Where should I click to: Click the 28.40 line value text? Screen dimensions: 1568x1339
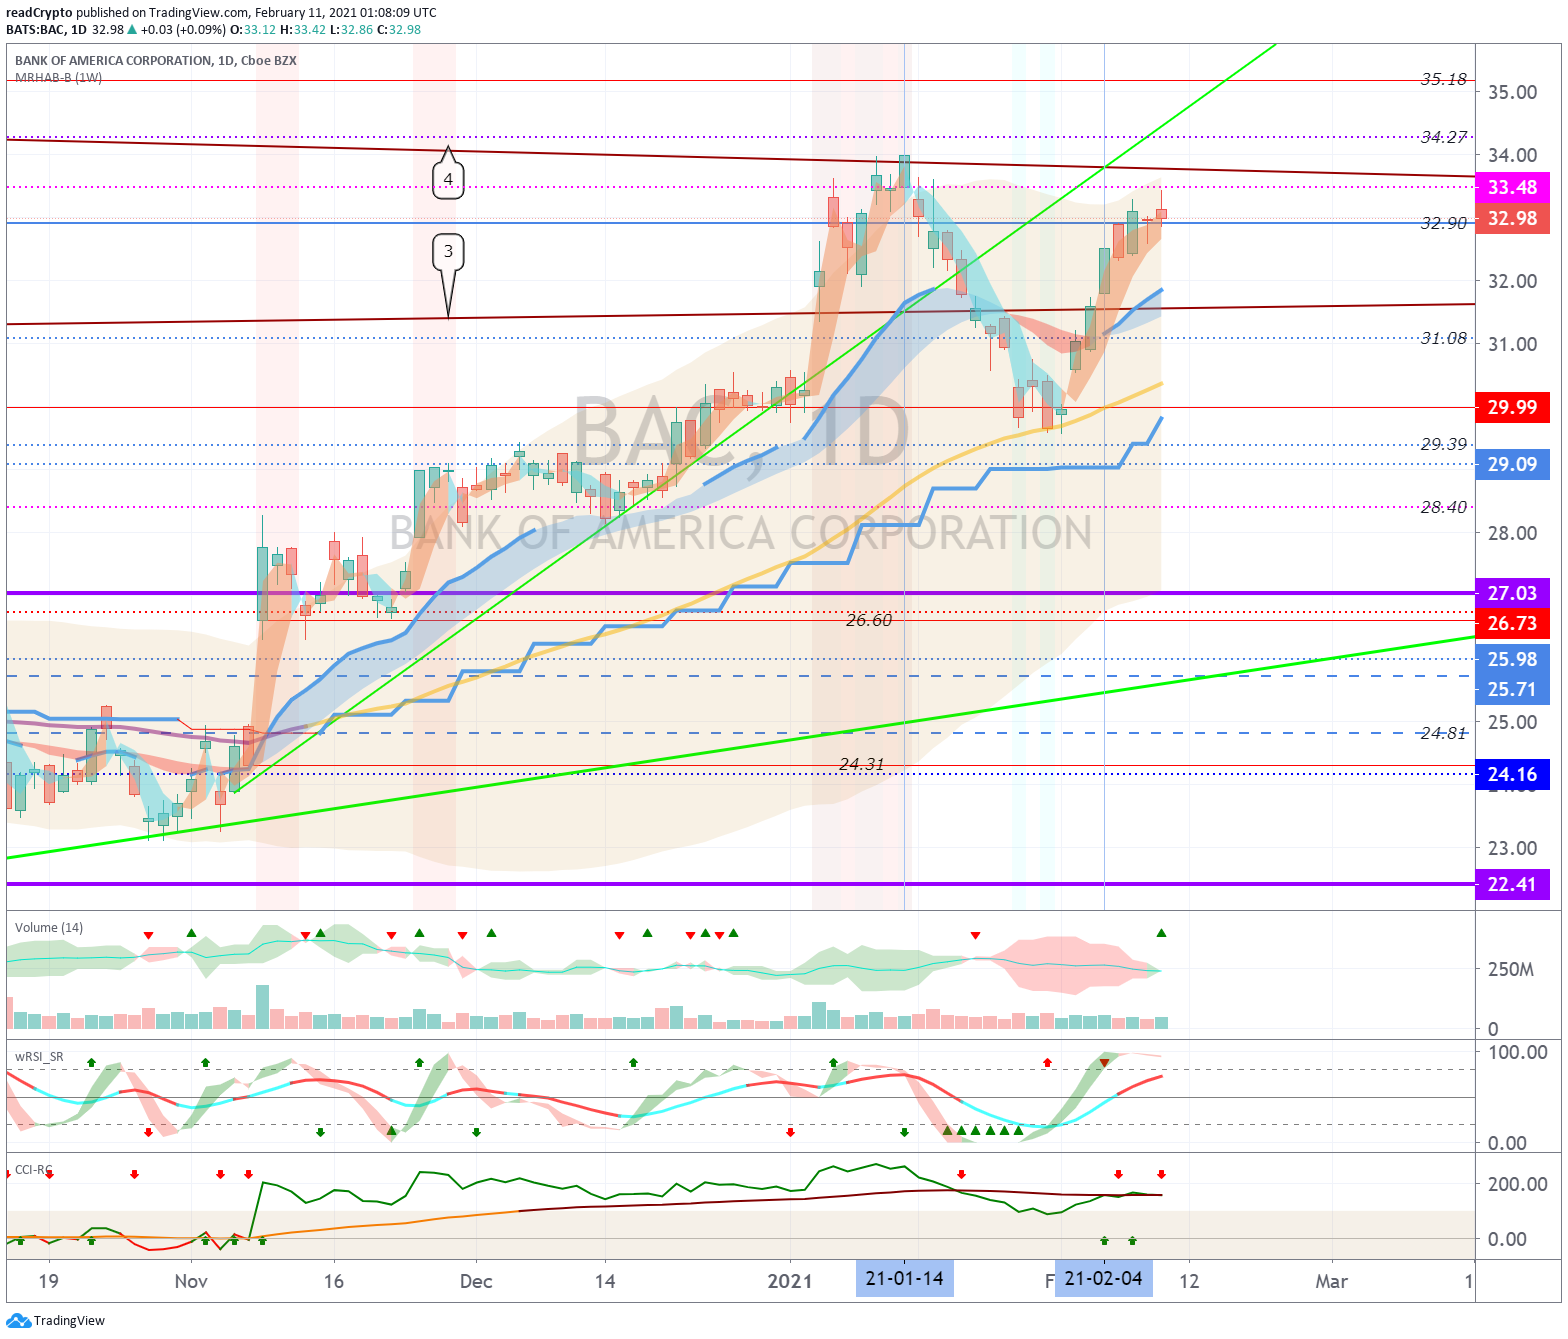tap(1443, 507)
